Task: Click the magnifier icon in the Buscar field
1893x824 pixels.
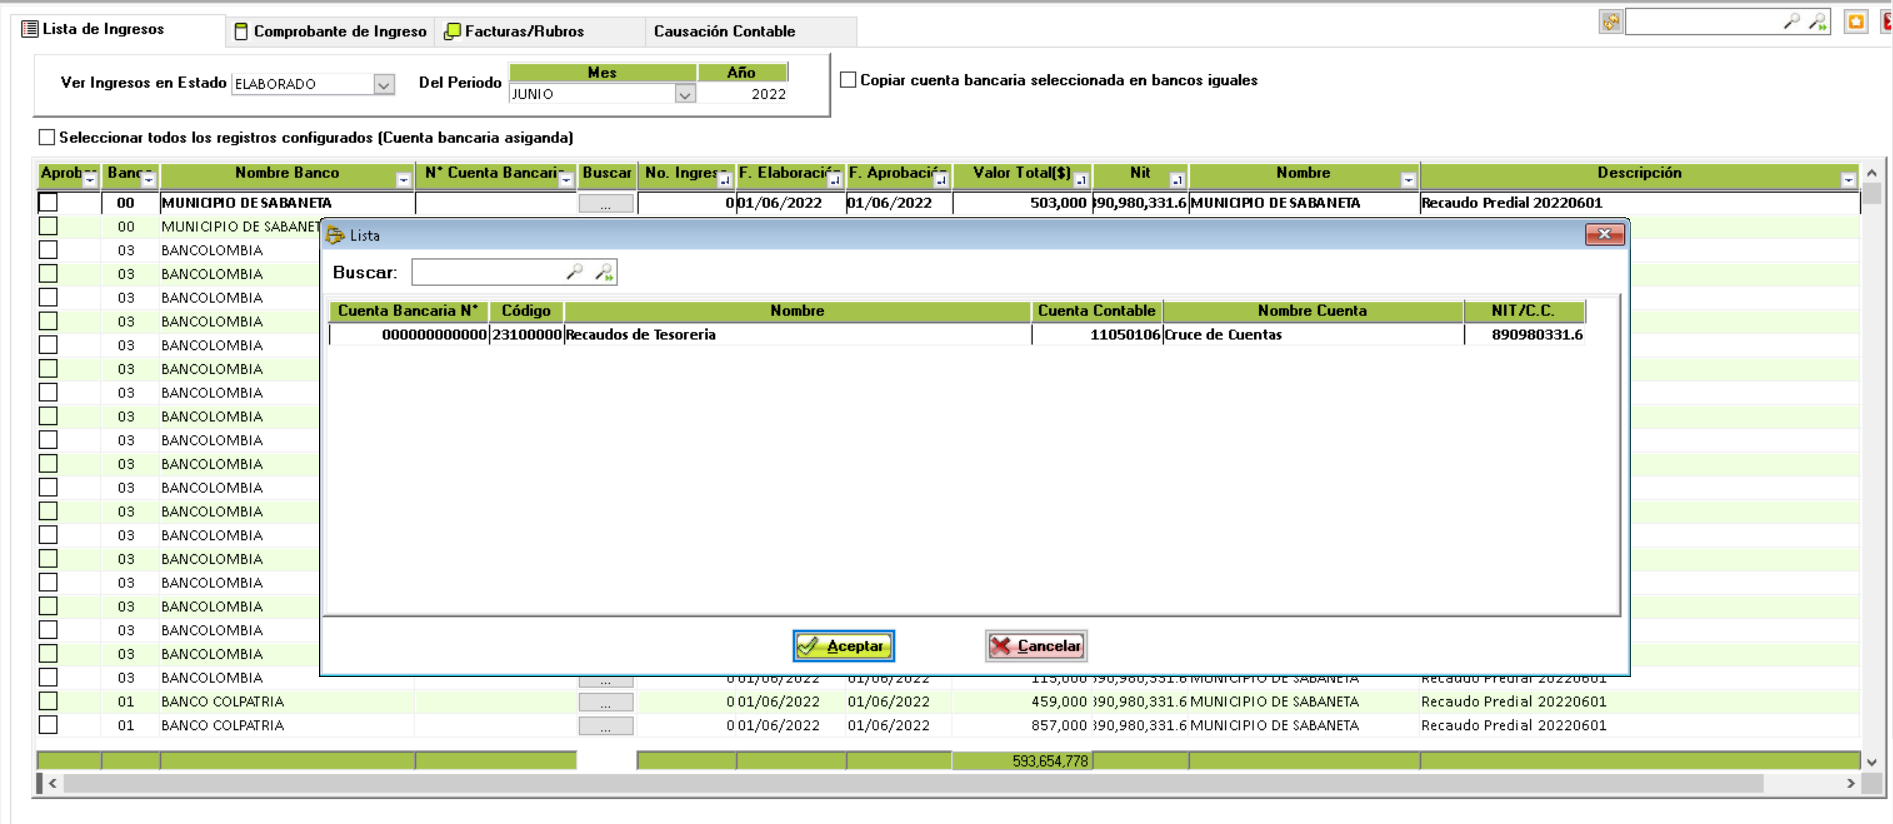Action: pos(574,272)
